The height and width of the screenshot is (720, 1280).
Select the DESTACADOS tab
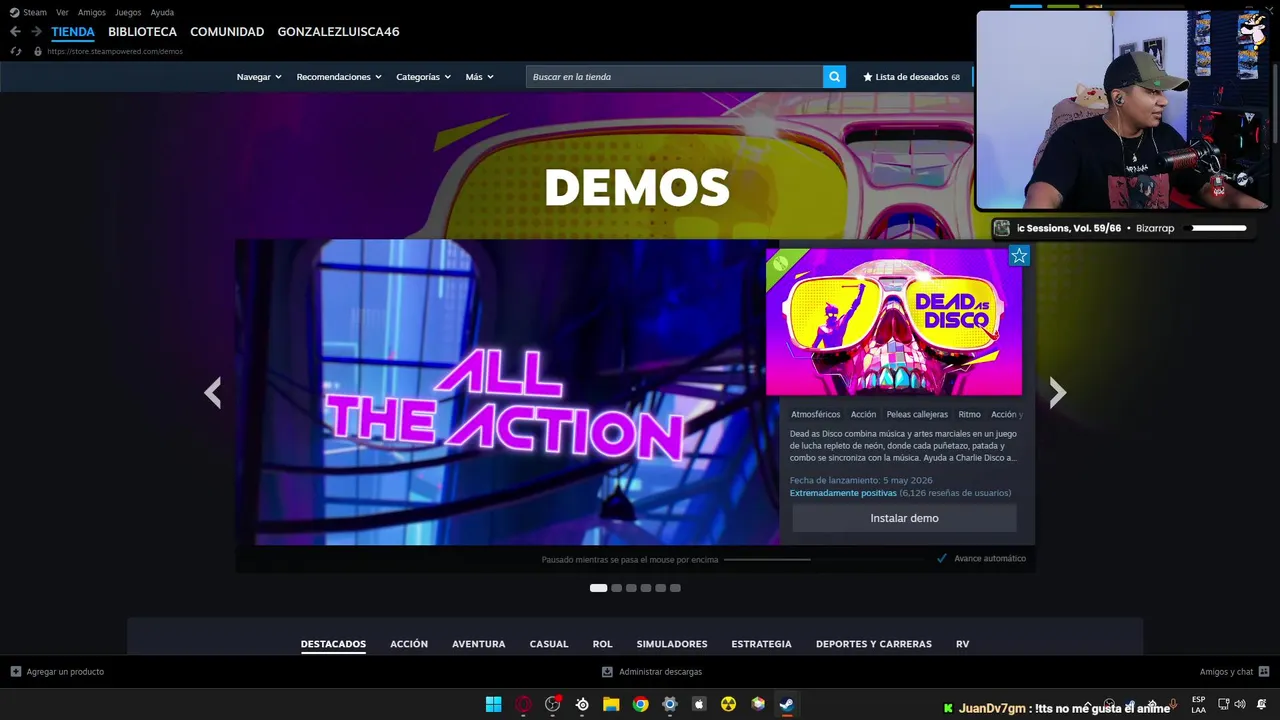click(333, 644)
